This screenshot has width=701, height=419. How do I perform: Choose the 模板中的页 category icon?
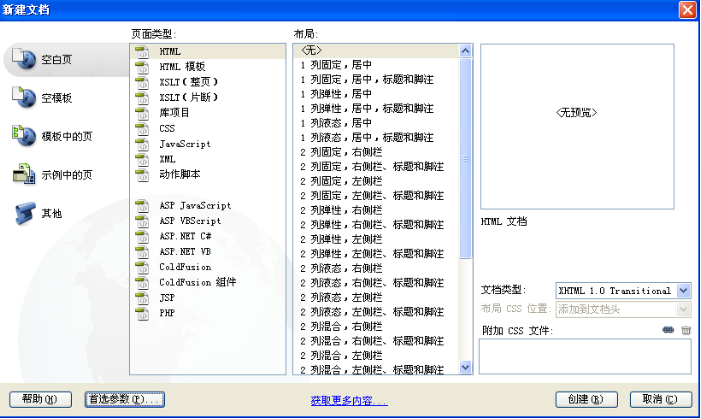point(23,136)
